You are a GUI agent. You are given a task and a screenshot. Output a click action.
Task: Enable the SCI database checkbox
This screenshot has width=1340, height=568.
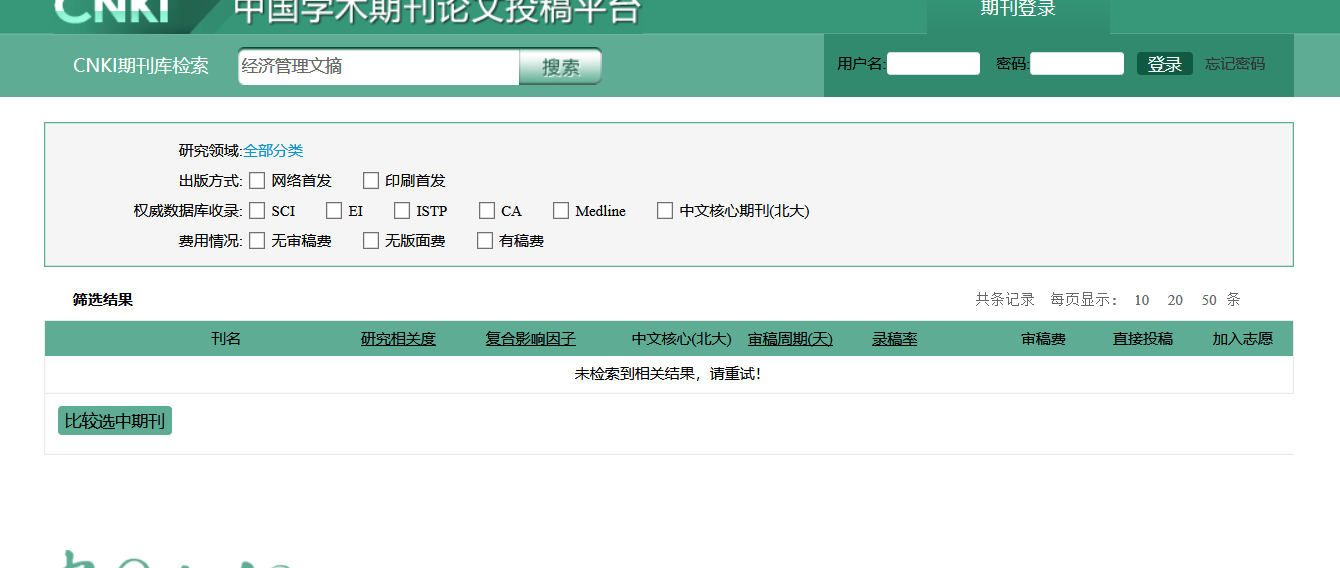point(257,211)
